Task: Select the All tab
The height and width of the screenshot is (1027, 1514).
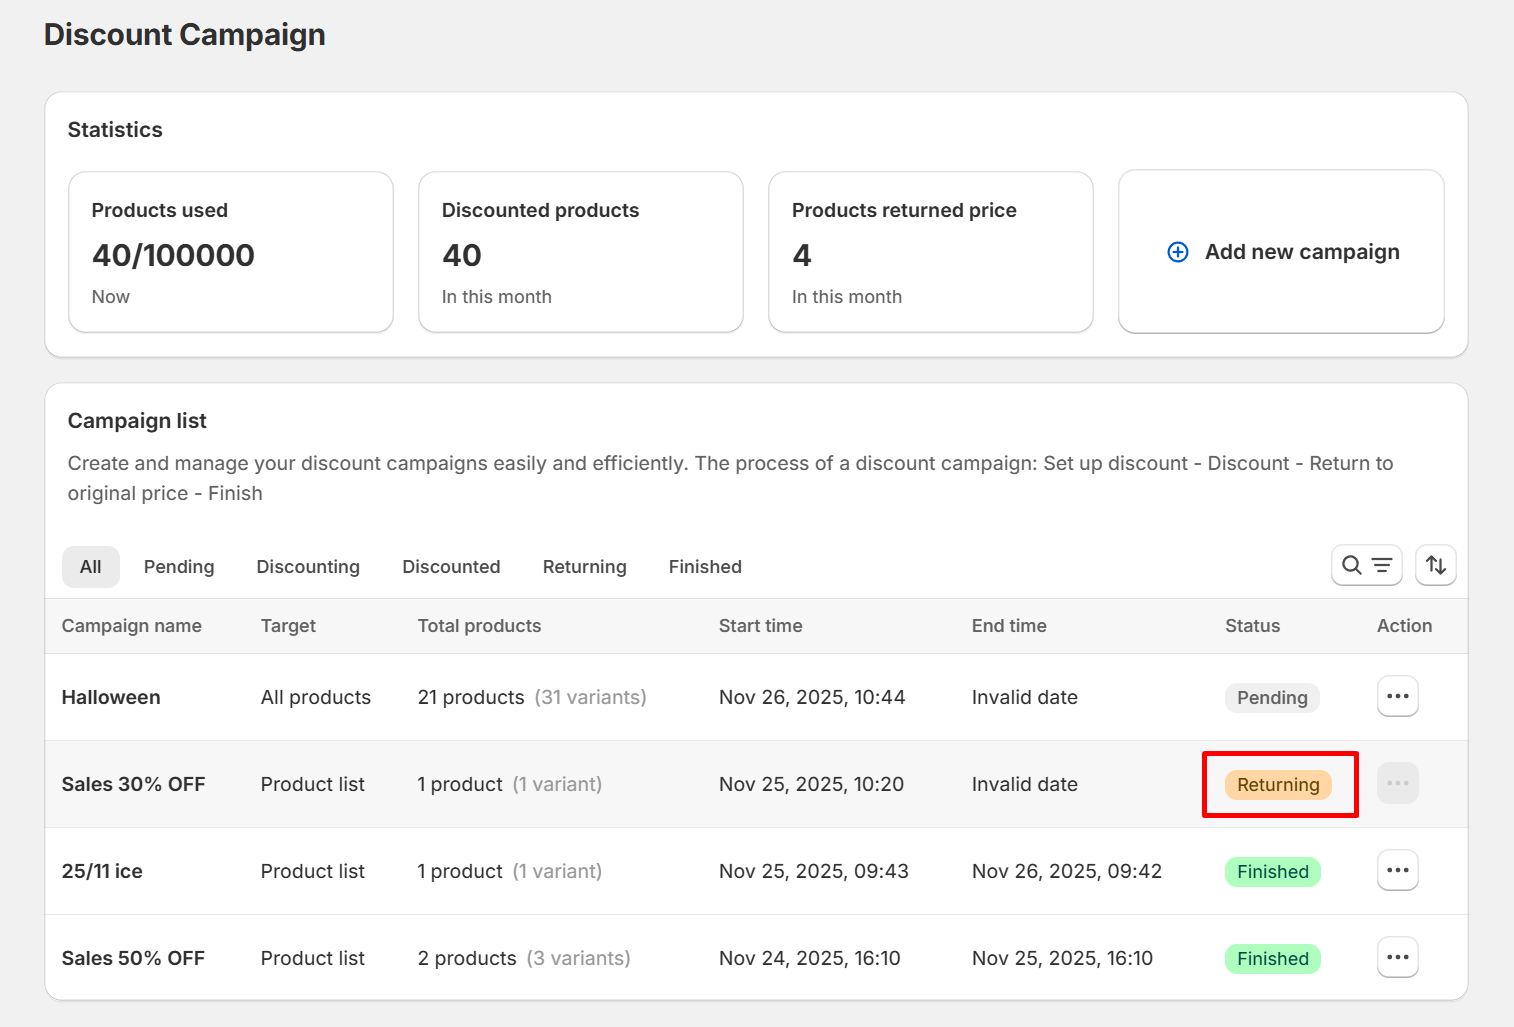Action: pos(91,567)
